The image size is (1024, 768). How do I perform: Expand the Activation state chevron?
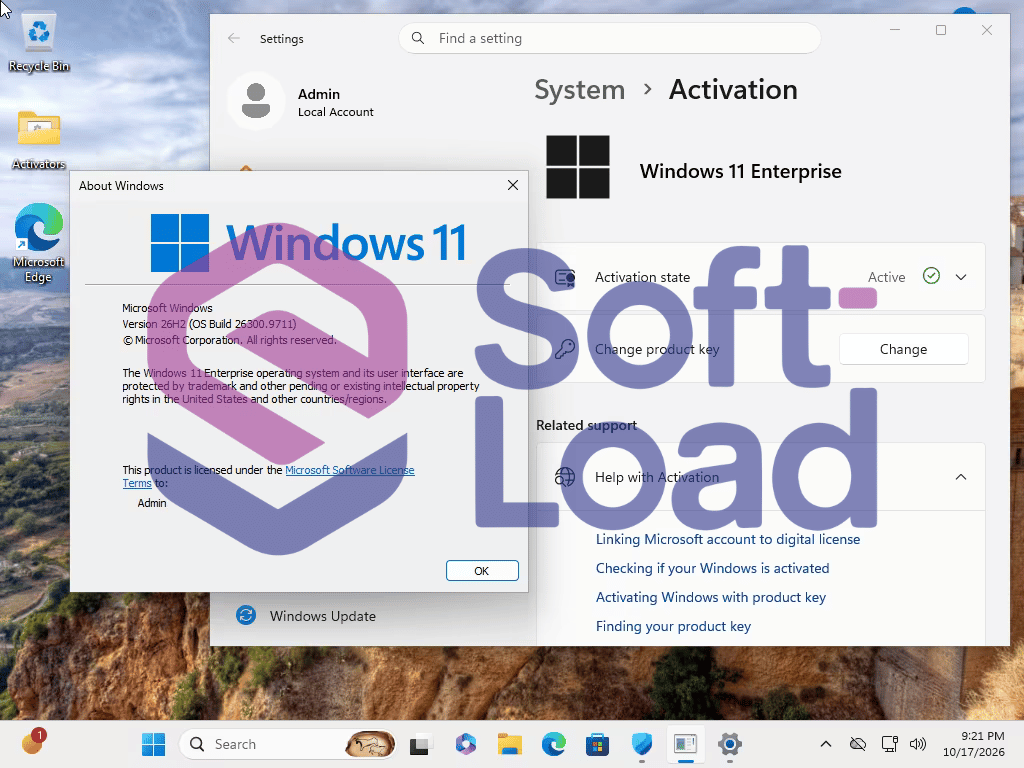961,277
